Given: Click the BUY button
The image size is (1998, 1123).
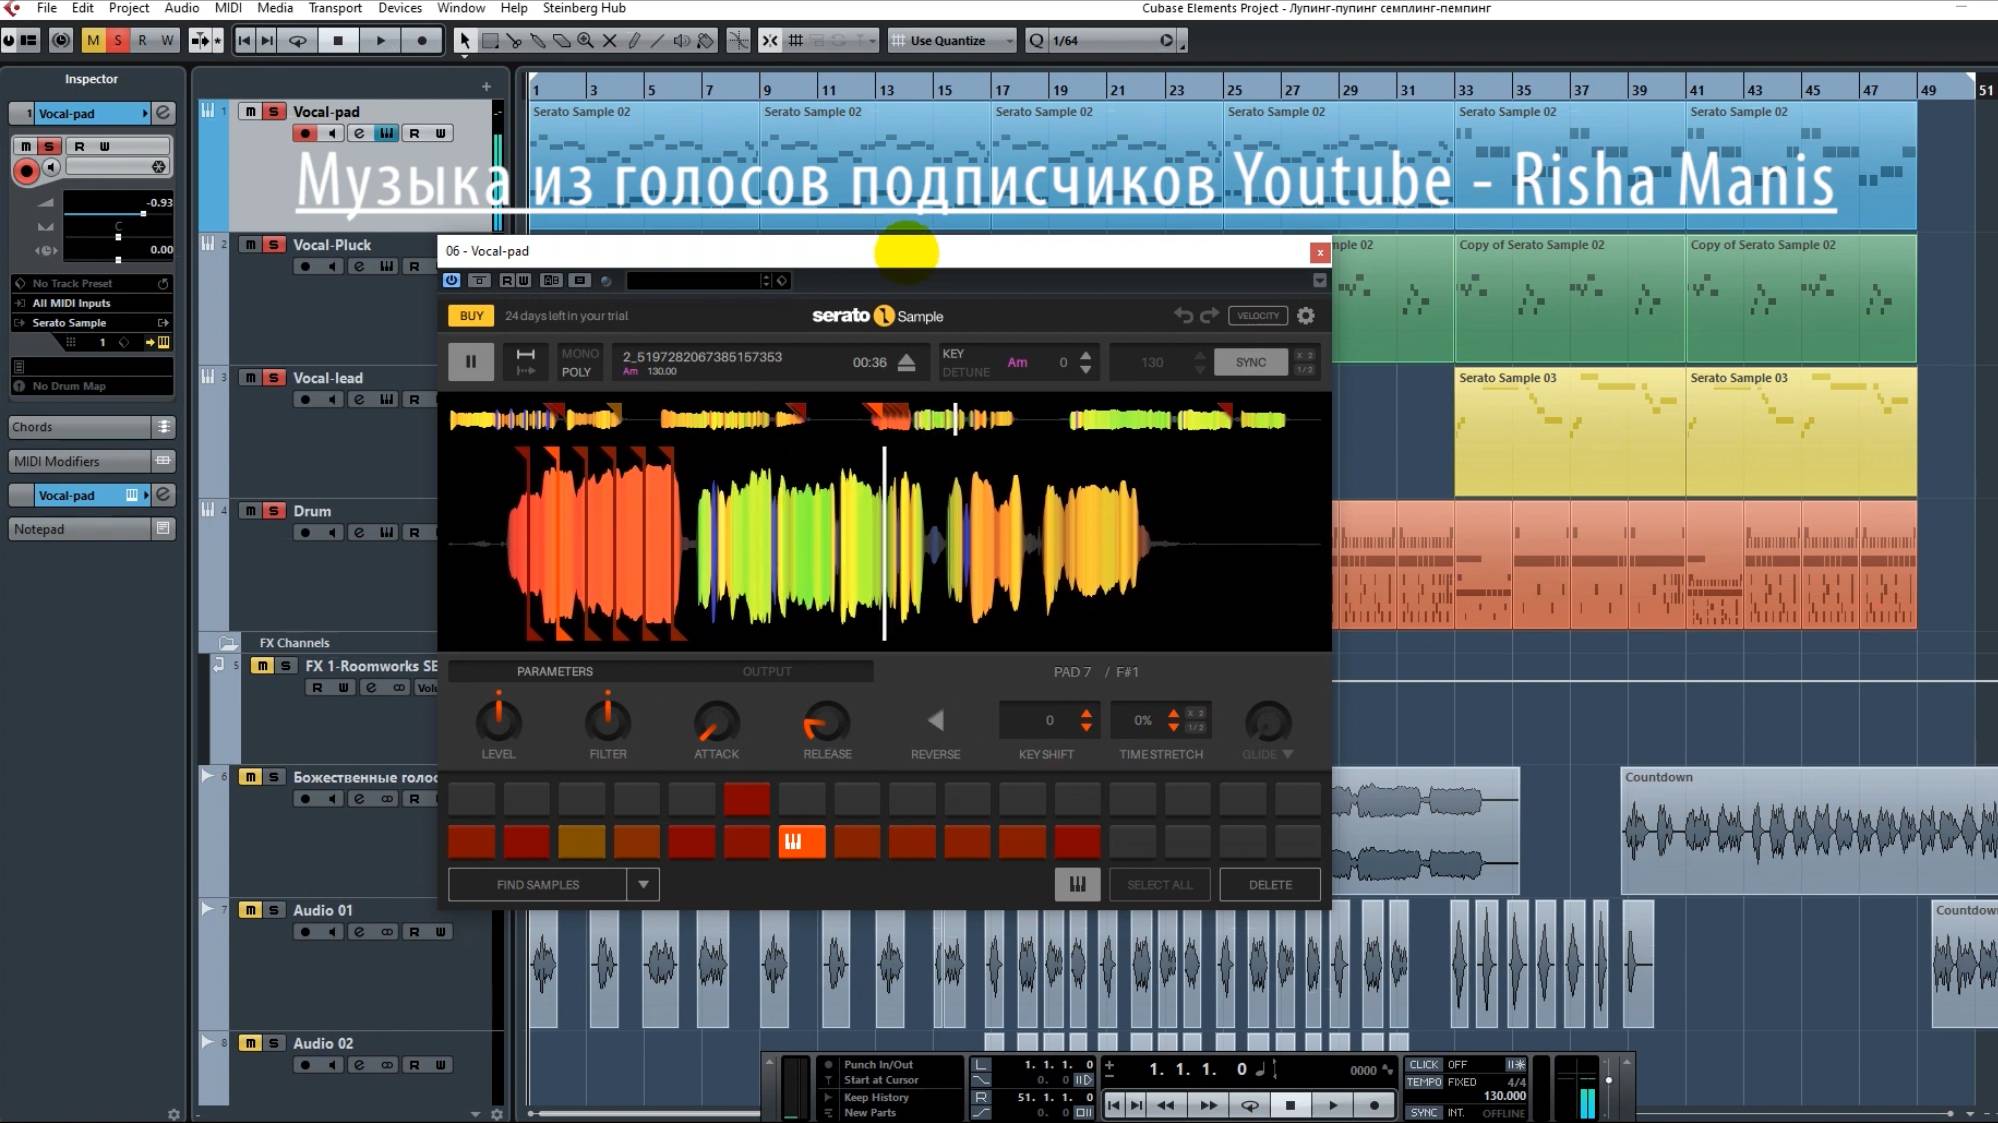Looking at the screenshot, I should (471, 316).
